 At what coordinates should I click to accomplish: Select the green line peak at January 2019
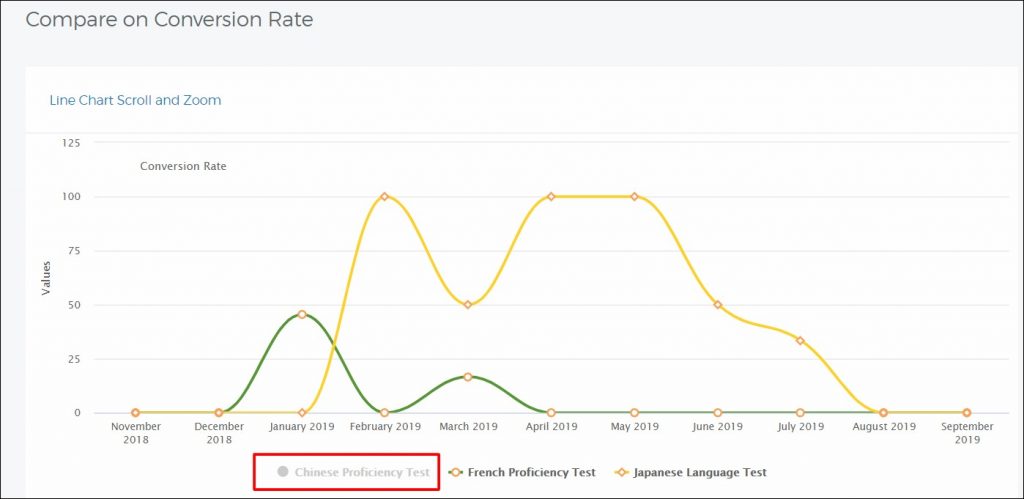(x=302, y=314)
